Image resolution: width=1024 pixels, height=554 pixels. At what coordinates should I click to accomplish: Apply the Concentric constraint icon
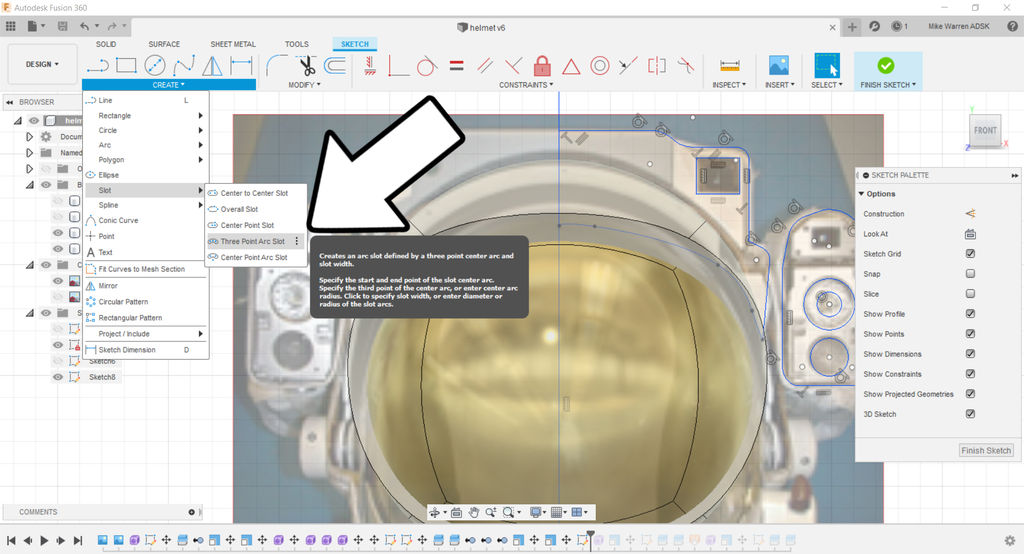[600, 65]
